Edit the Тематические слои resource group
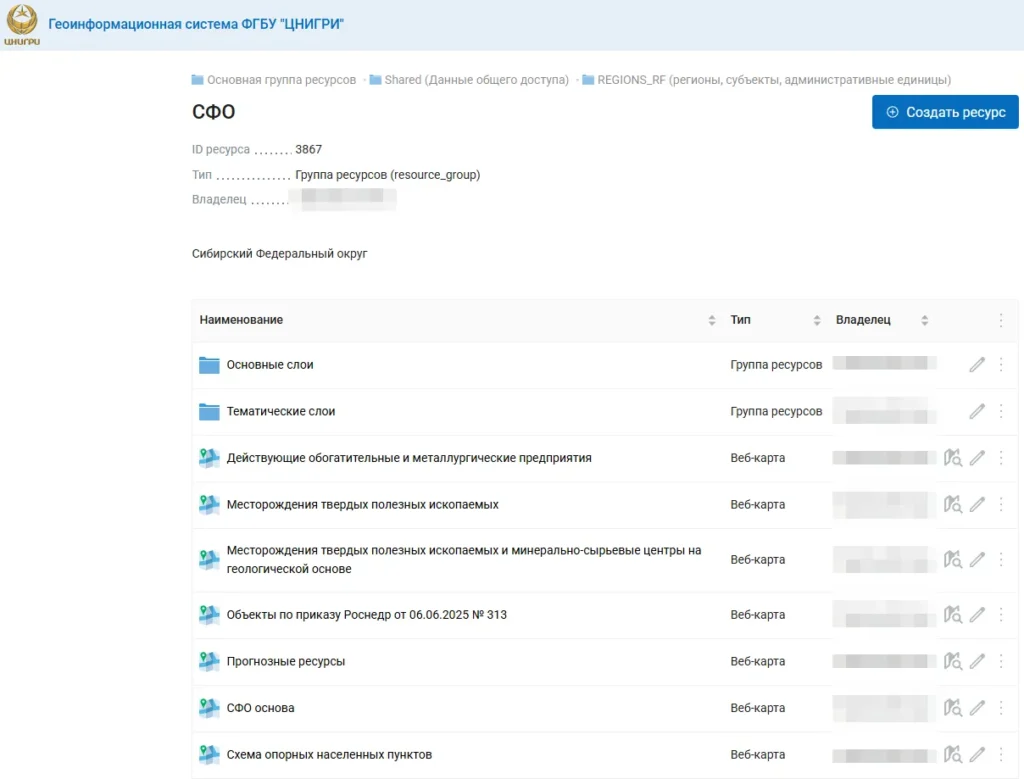The image size is (1024, 779). tap(977, 411)
